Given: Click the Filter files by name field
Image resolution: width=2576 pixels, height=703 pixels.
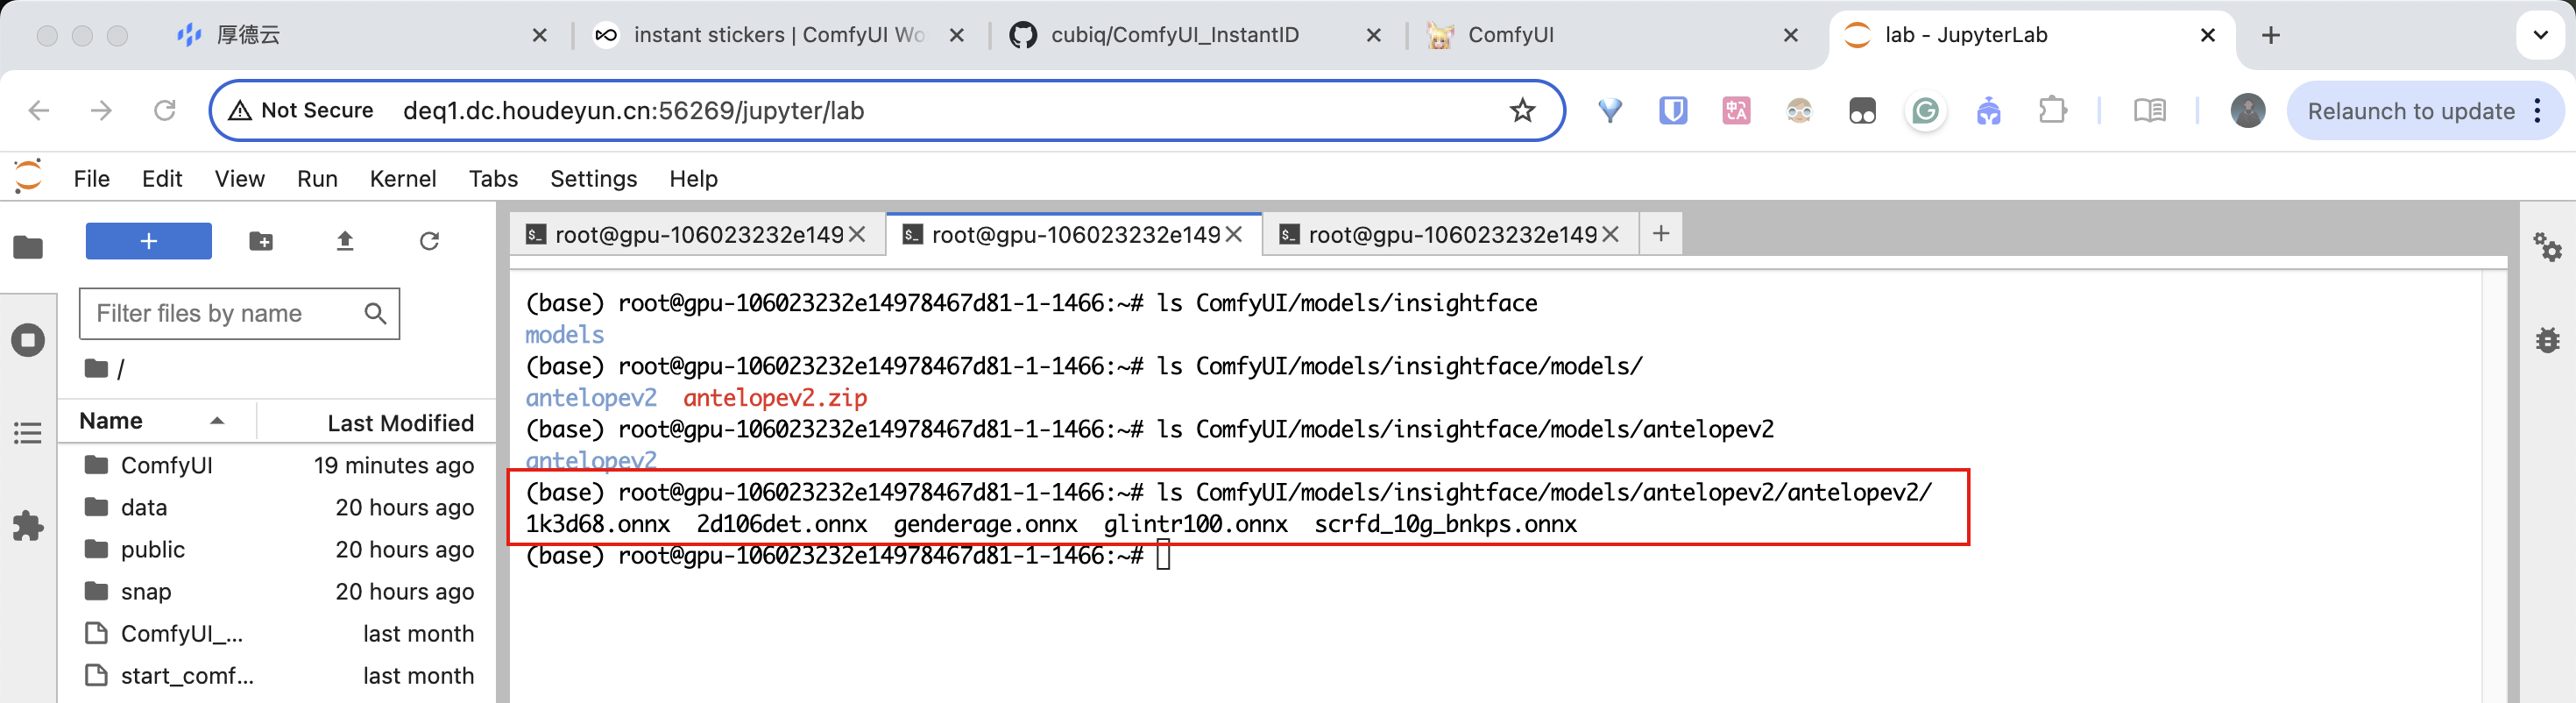Looking at the screenshot, I should point(225,314).
